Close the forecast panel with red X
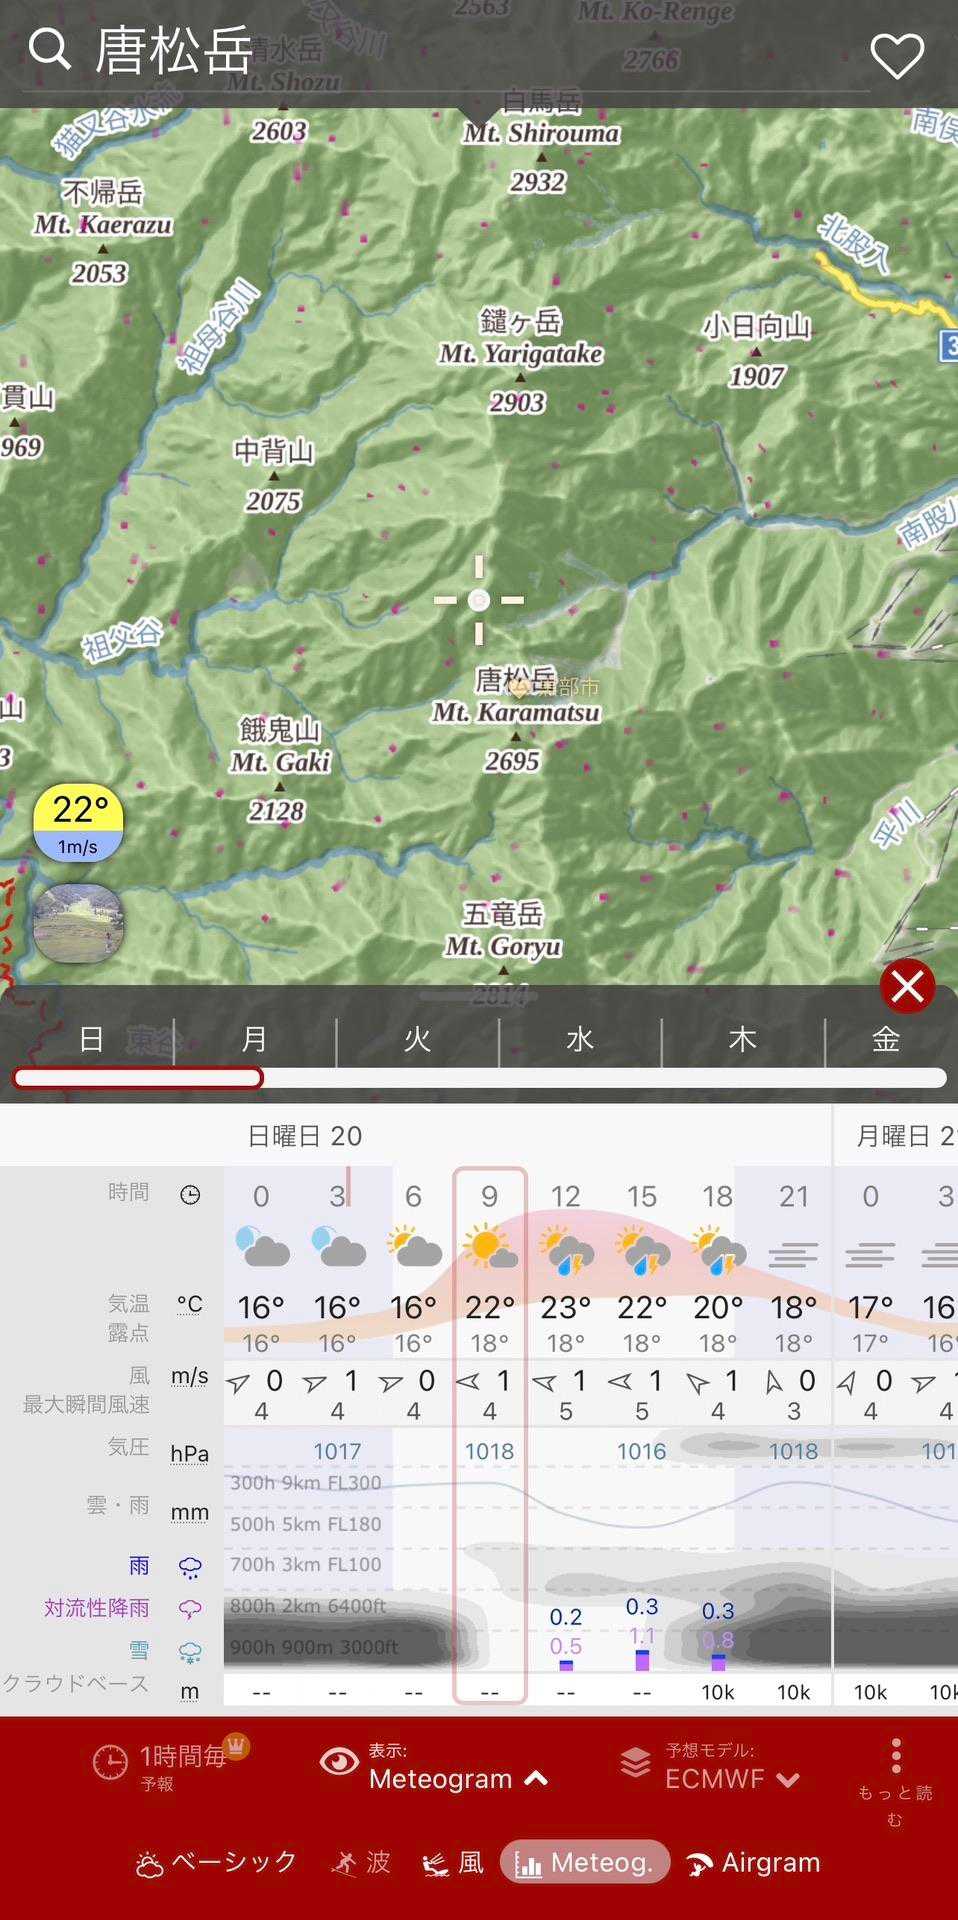This screenshot has width=958, height=1920. point(907,986)
